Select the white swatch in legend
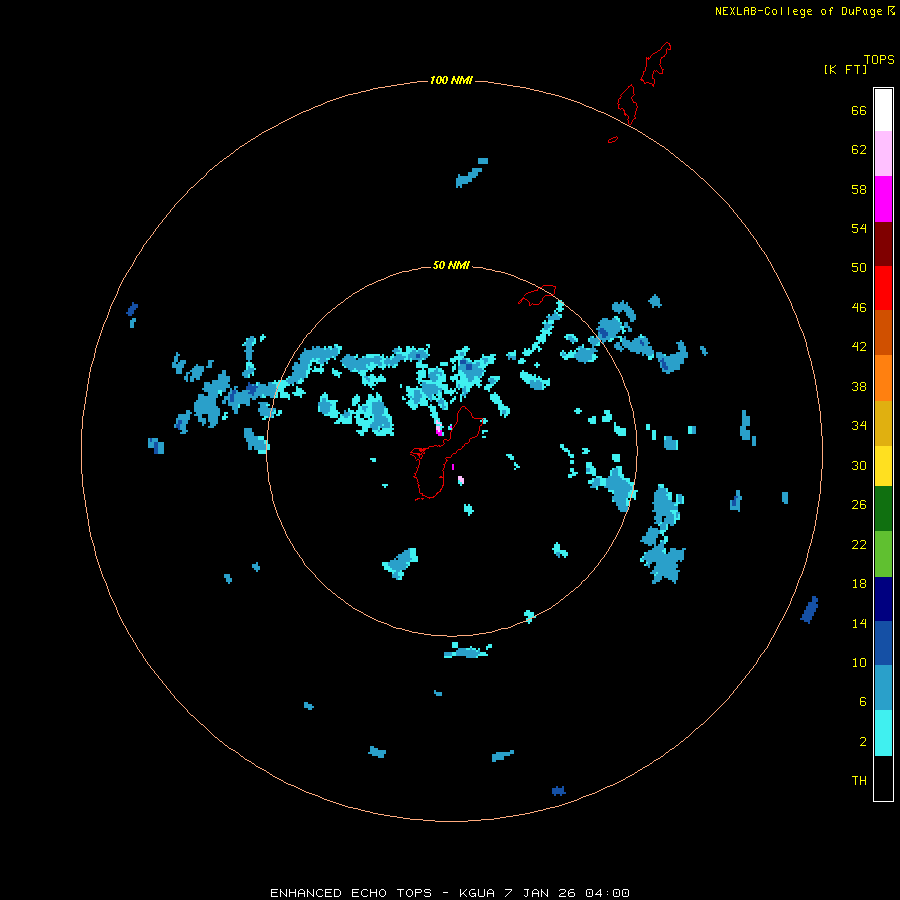The width and height of the screenshot is (900, 900). coord(883,110)
